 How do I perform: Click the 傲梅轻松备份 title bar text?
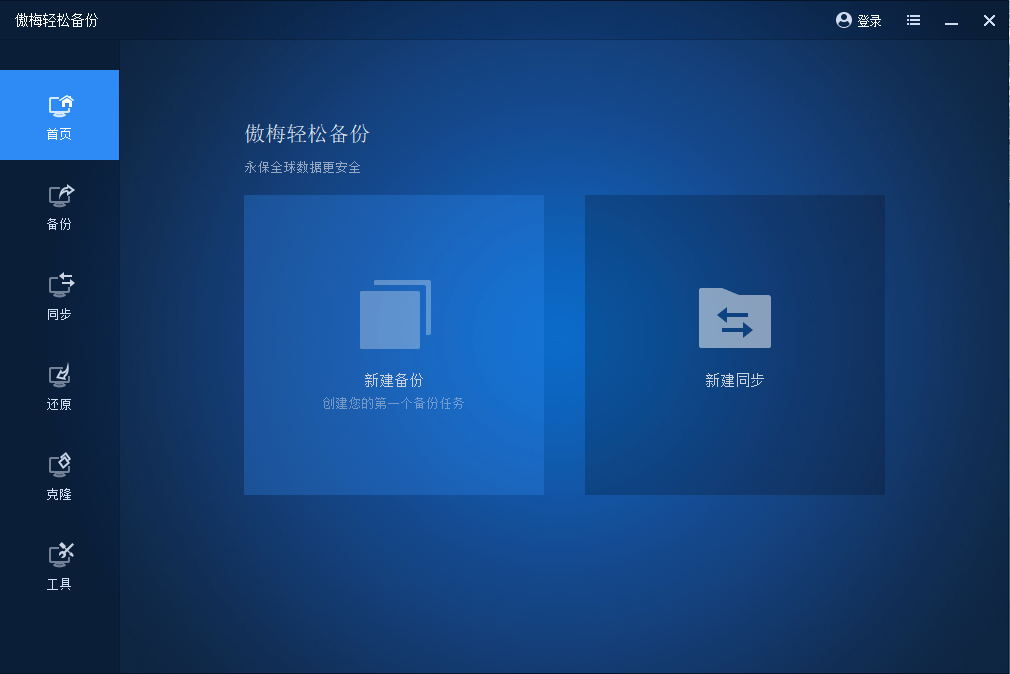click(57, 21)
